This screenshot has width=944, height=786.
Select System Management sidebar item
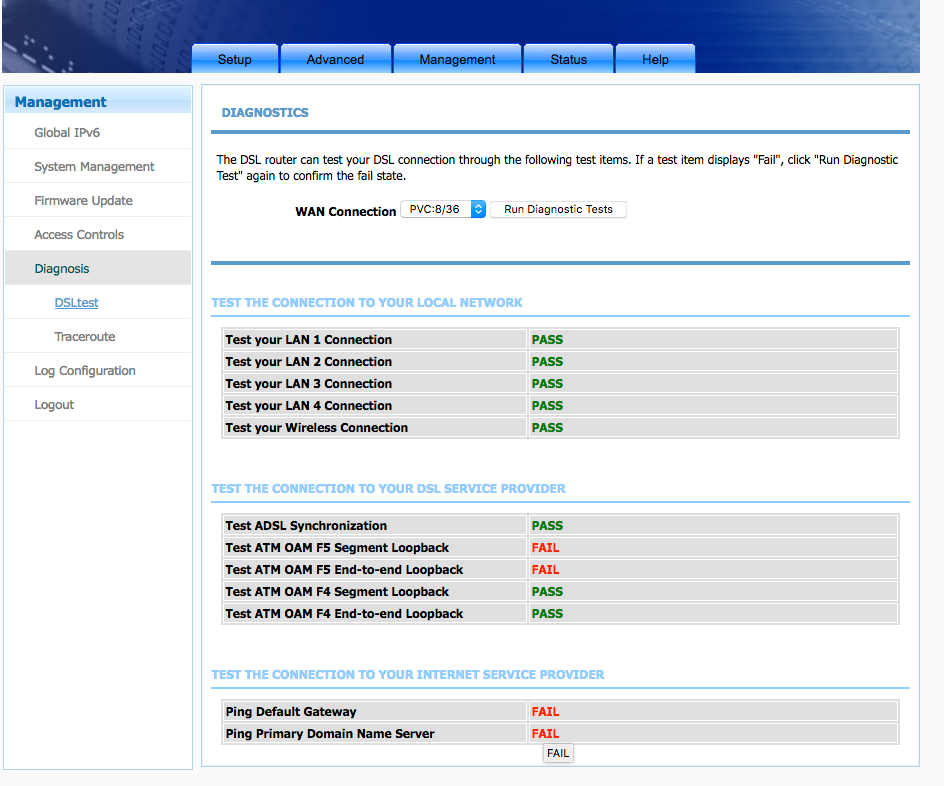[x=94, y=167]
